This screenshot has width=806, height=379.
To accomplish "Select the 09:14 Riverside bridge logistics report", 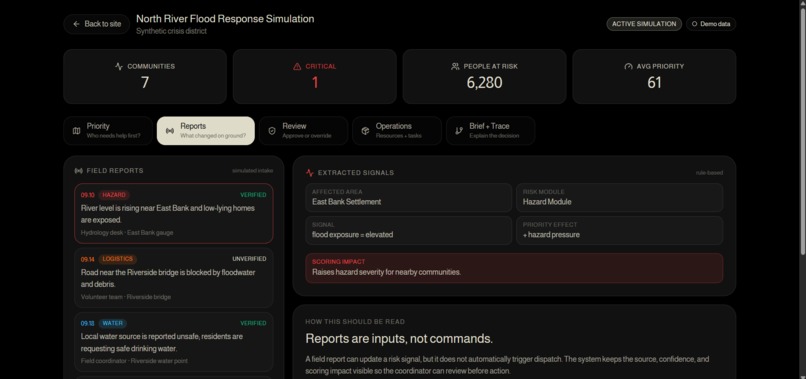I will tap(174, 278).
